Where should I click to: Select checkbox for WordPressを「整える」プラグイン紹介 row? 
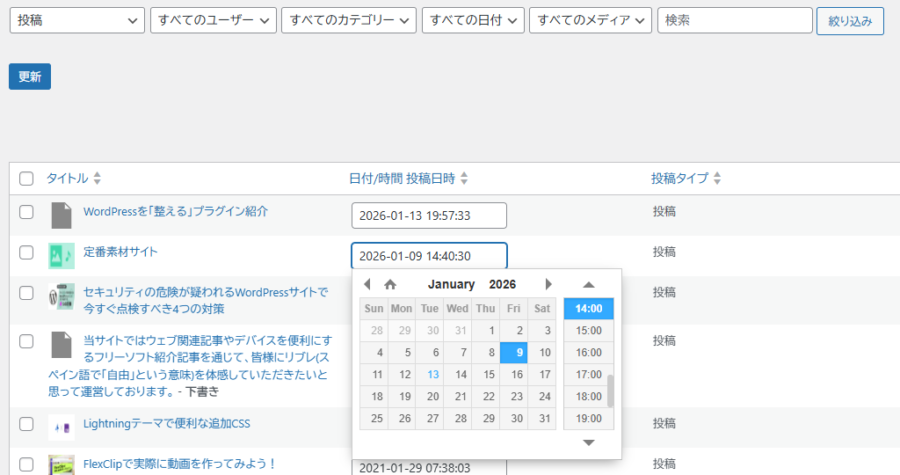(x=27, y=213)
